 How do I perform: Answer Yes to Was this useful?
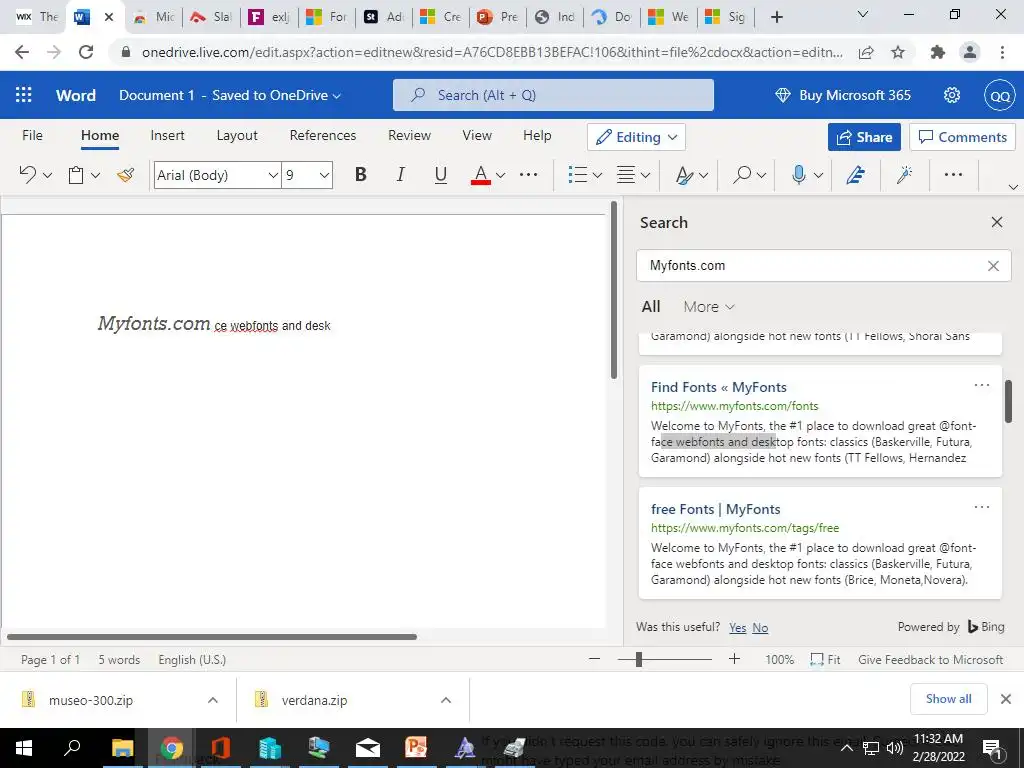737,628
